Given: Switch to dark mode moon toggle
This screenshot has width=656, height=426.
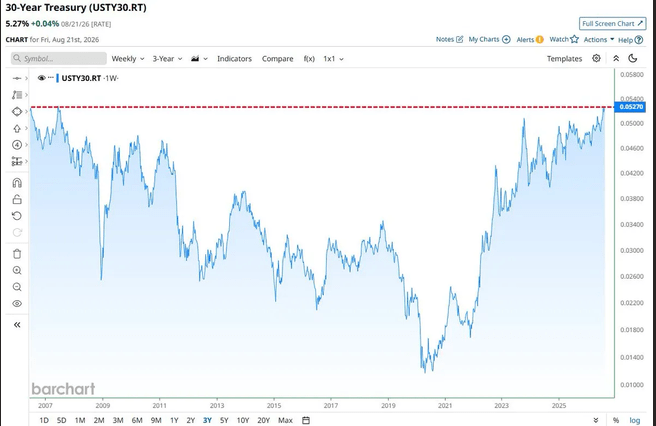Looking at the screenshot, I should click(633, 58).
